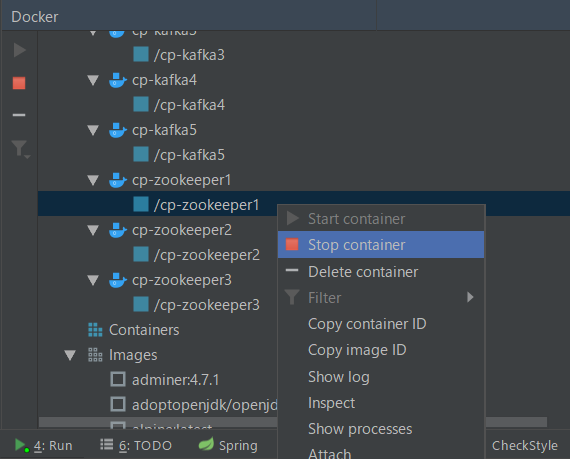
Task: Click the cp-kafka5 Docker whale icon
Action: pyautogui.click(x=118, y=130)
